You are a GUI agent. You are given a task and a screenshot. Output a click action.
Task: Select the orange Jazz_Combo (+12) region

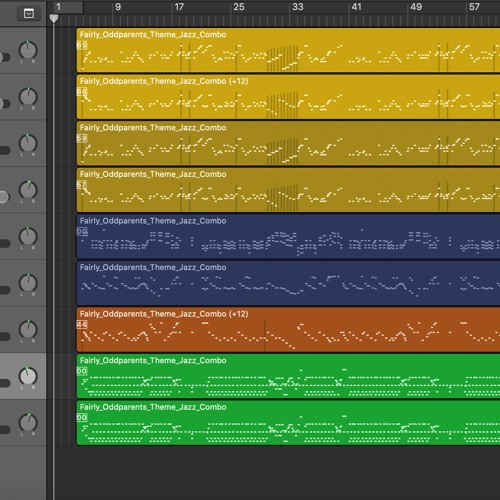(x=288, y=330)
